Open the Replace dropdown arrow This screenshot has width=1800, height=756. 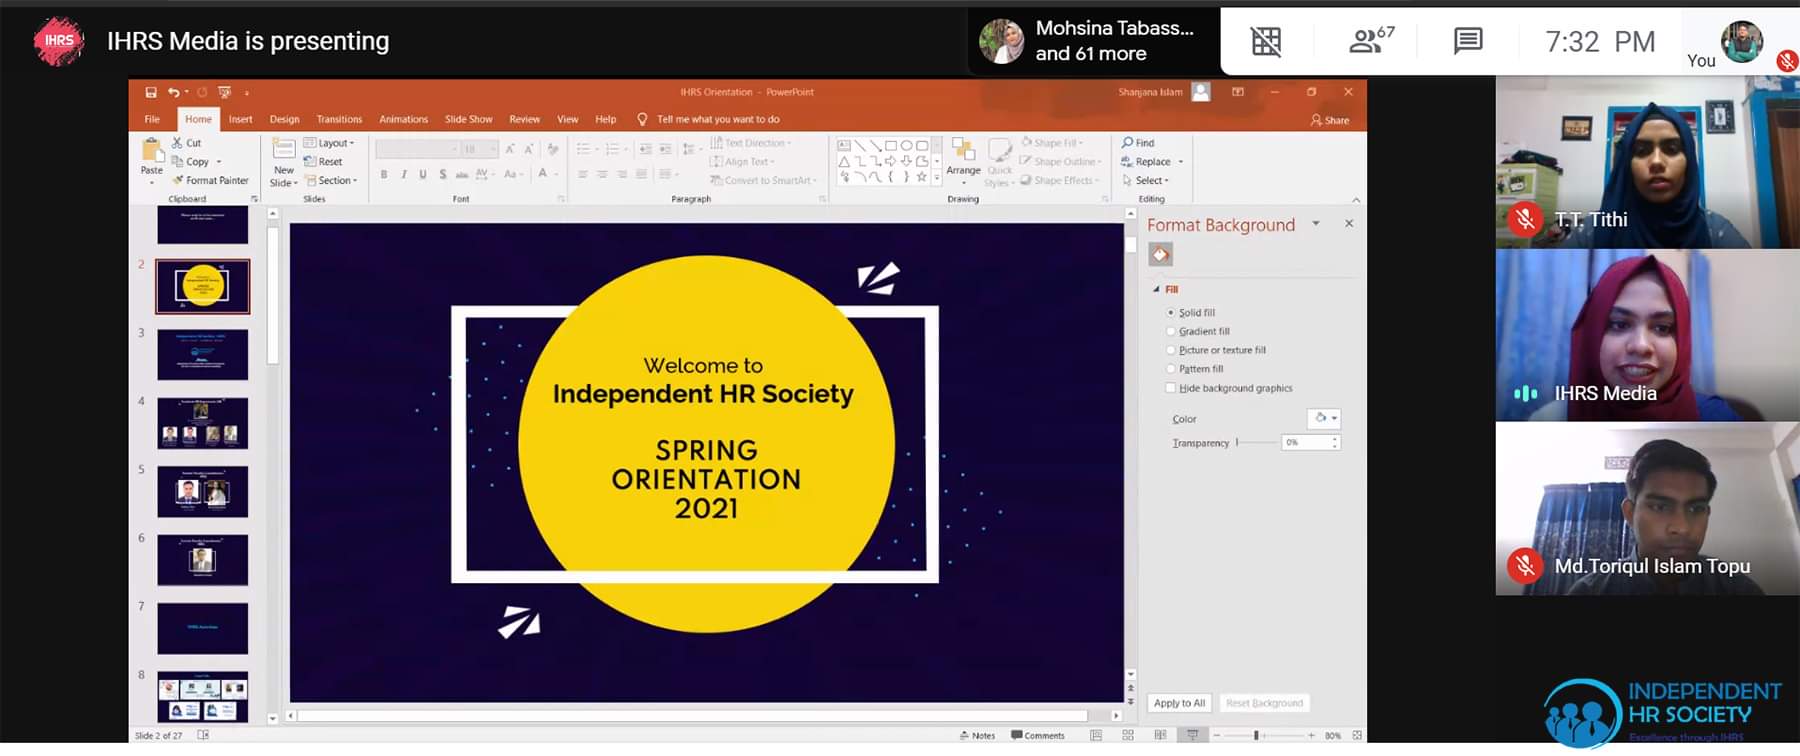click(x=1181, y=162)
